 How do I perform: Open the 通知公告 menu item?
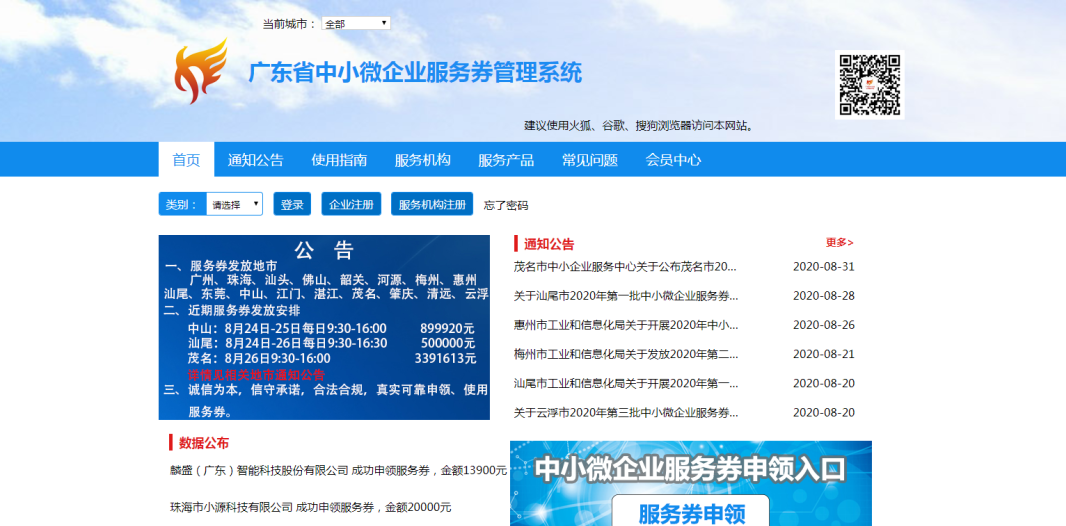[256, 160]
